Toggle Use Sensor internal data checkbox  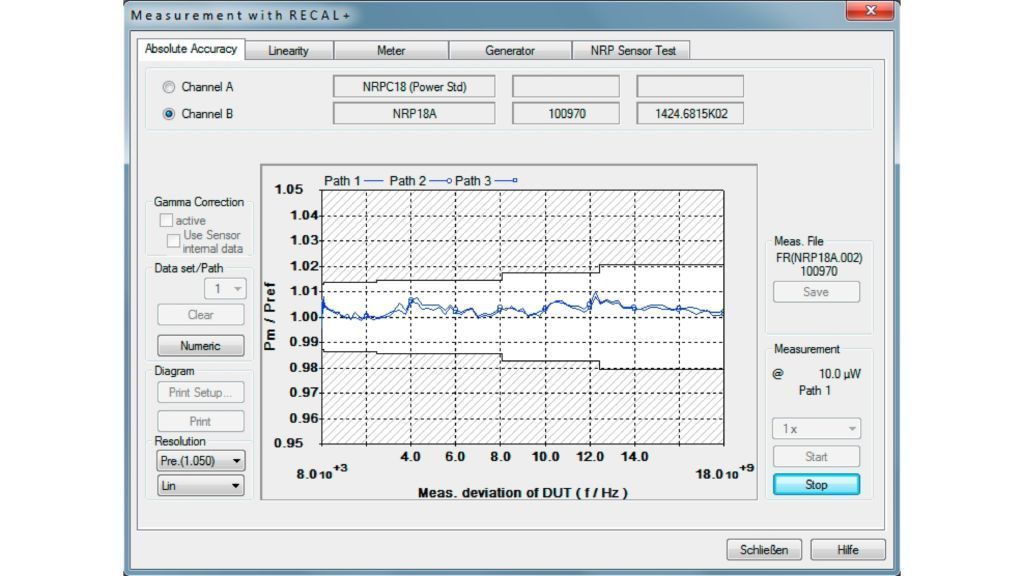tap(174, 241)
